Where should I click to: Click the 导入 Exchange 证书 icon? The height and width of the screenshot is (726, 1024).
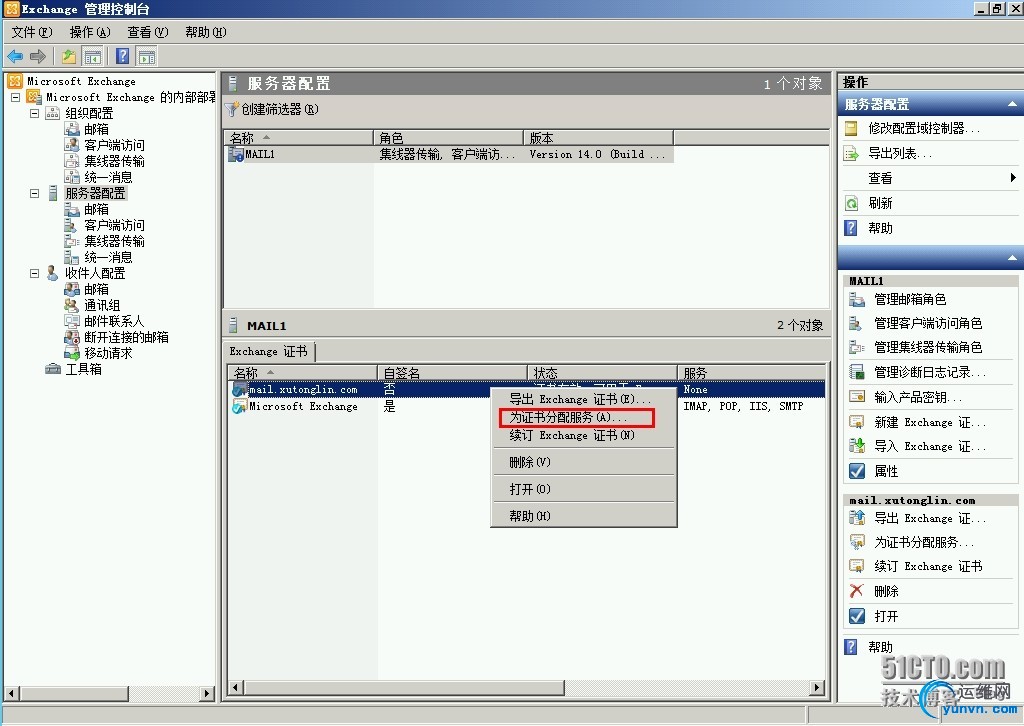856,447
